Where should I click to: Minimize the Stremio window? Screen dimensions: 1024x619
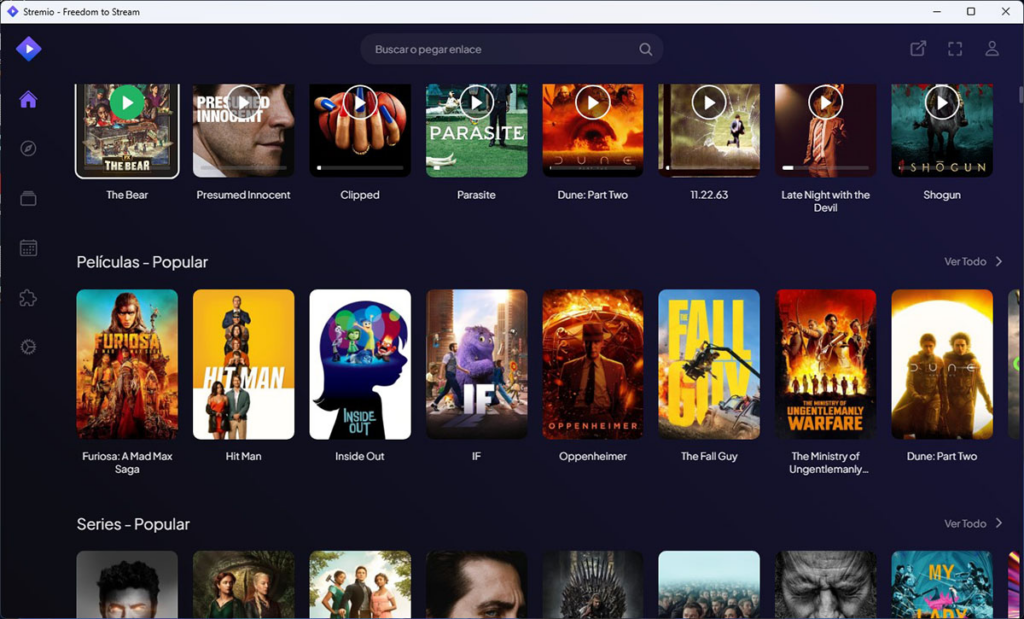(937, 12)
